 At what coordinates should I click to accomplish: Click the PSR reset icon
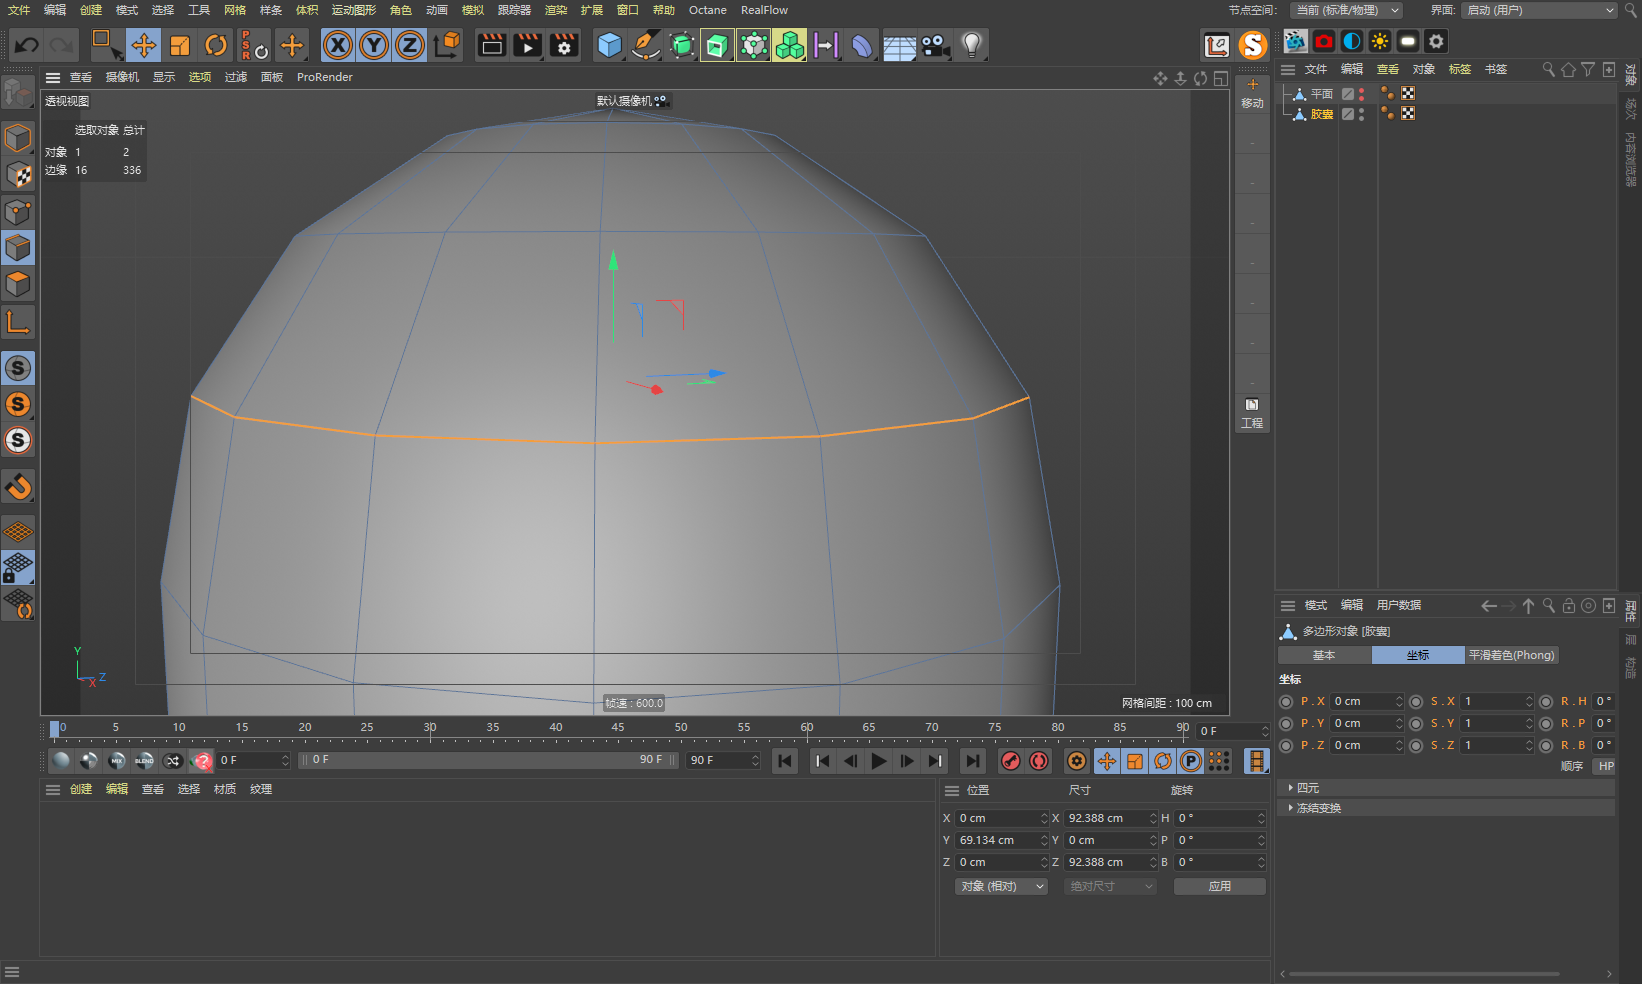pyautogui.click(x=254, y=45)
